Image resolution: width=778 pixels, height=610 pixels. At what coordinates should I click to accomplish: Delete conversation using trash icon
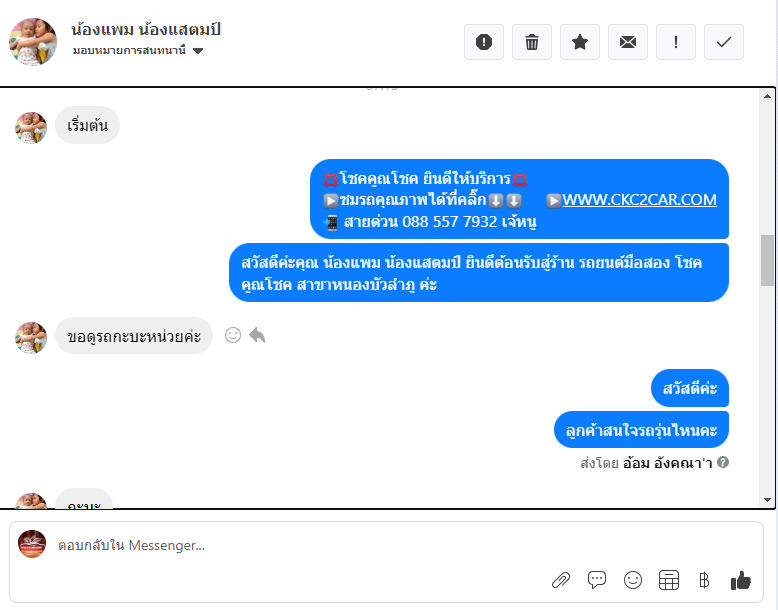pos(532,42)
